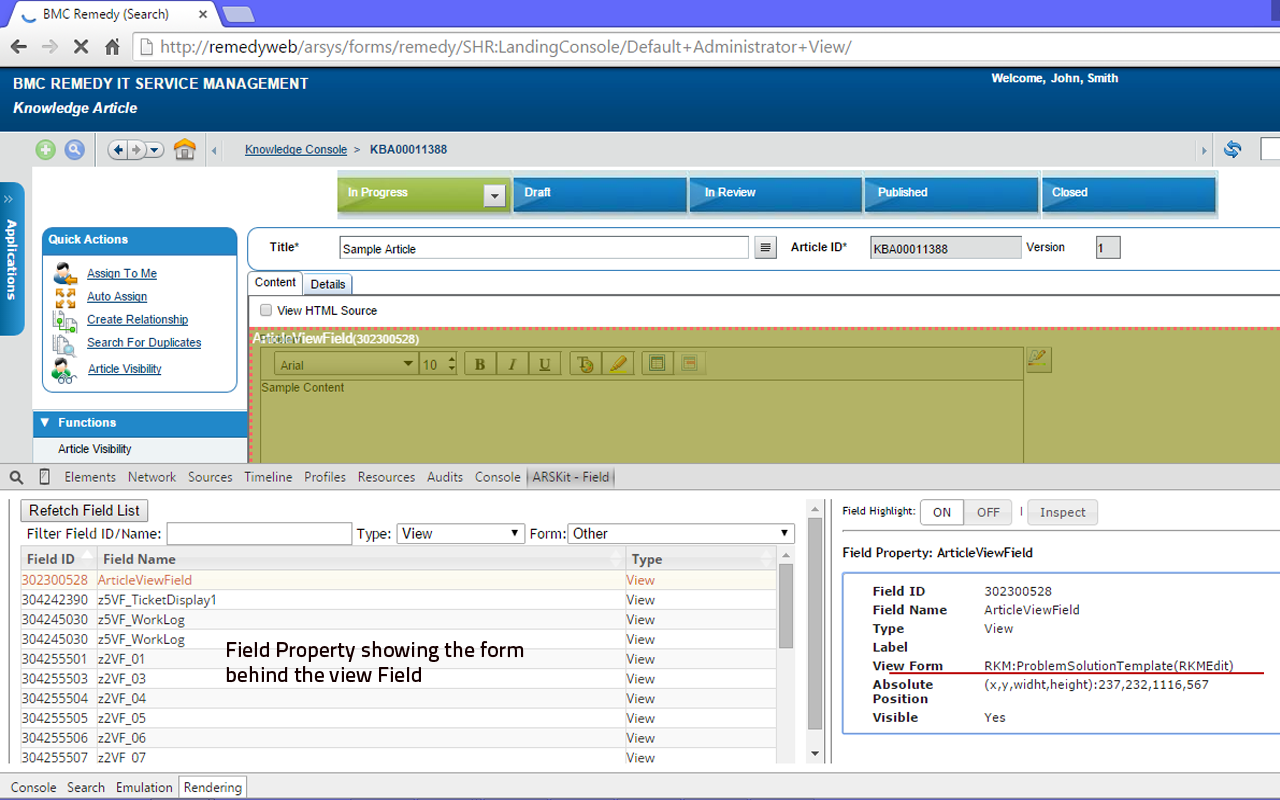Apply underline formatting in the editor
The image size is (1280, 800).
tap(544, 363)
